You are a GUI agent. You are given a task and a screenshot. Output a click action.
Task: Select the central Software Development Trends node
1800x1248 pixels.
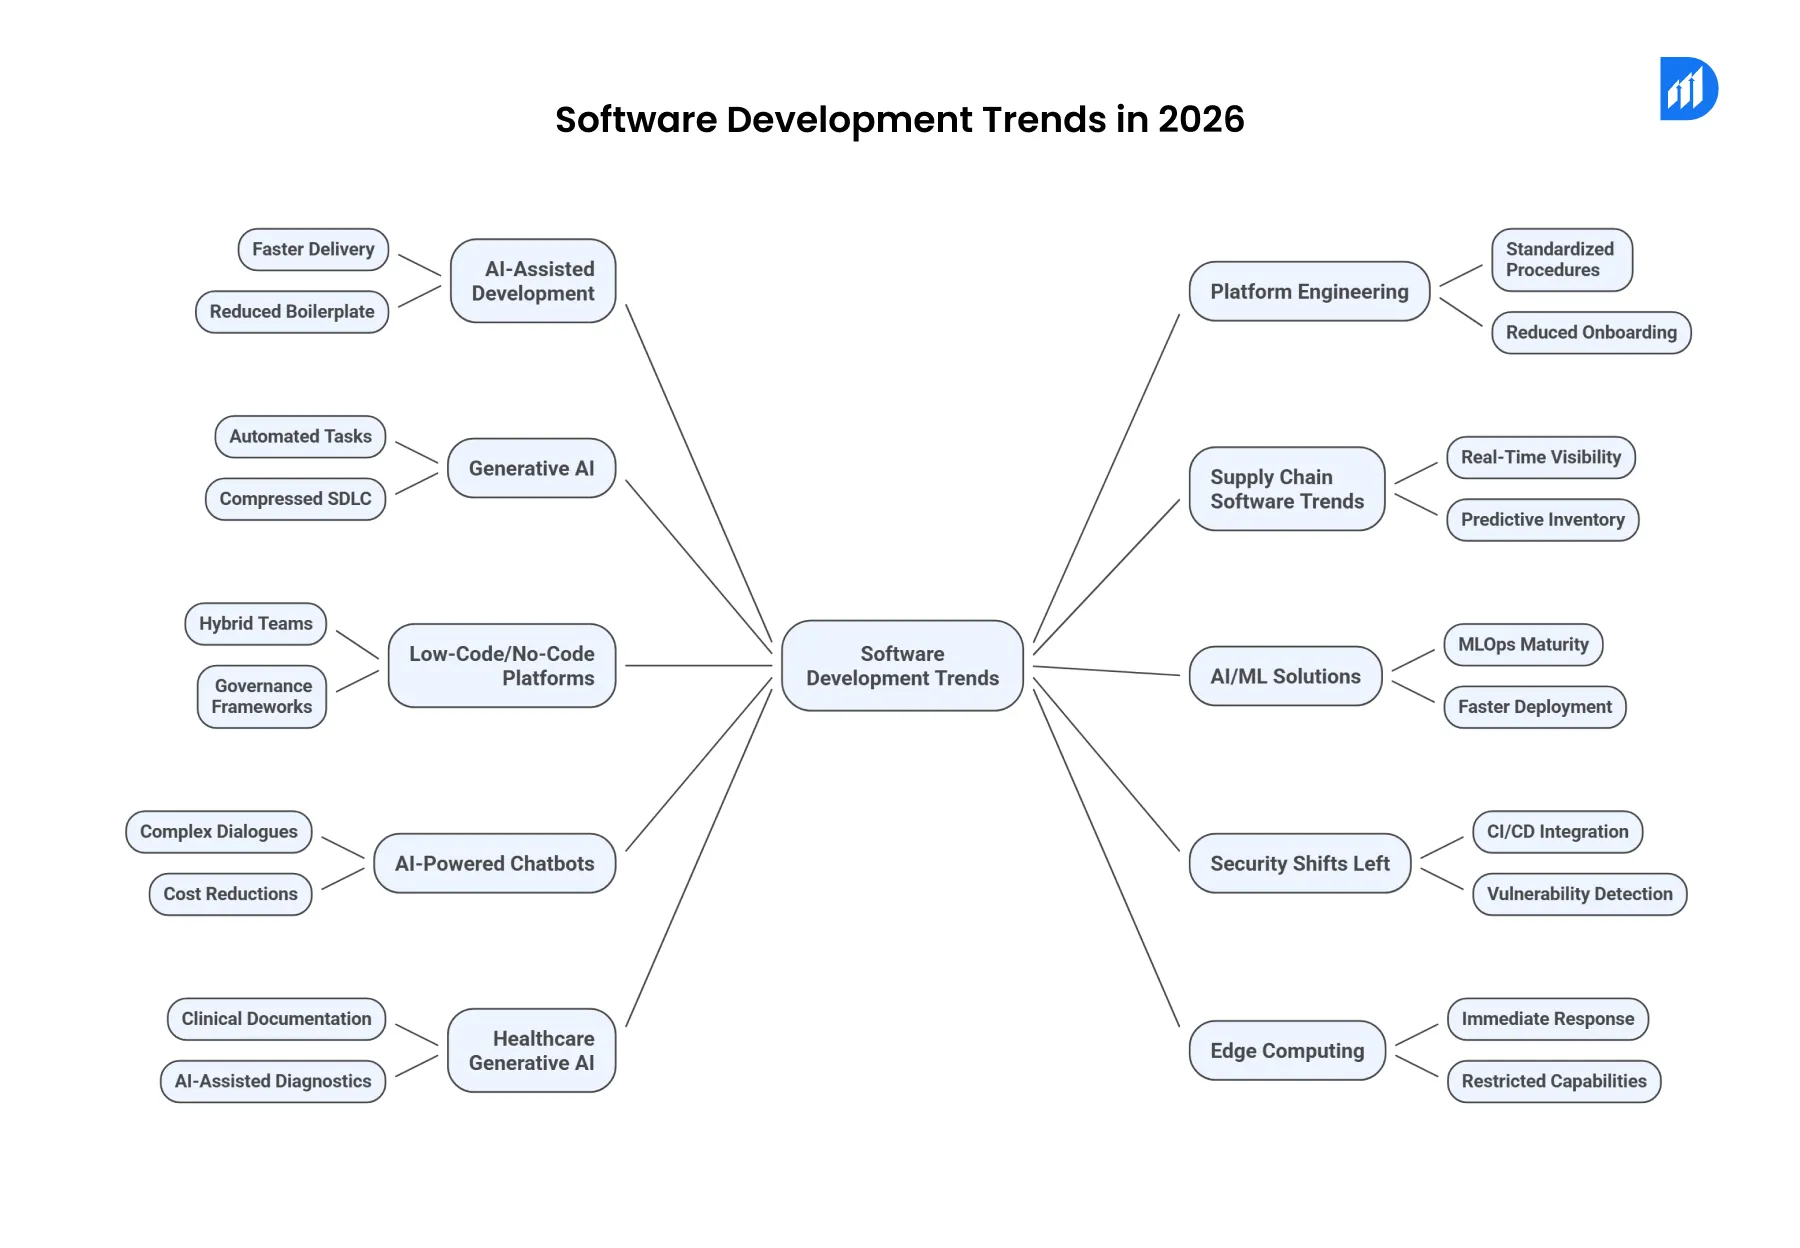click(x=901, y=665)
